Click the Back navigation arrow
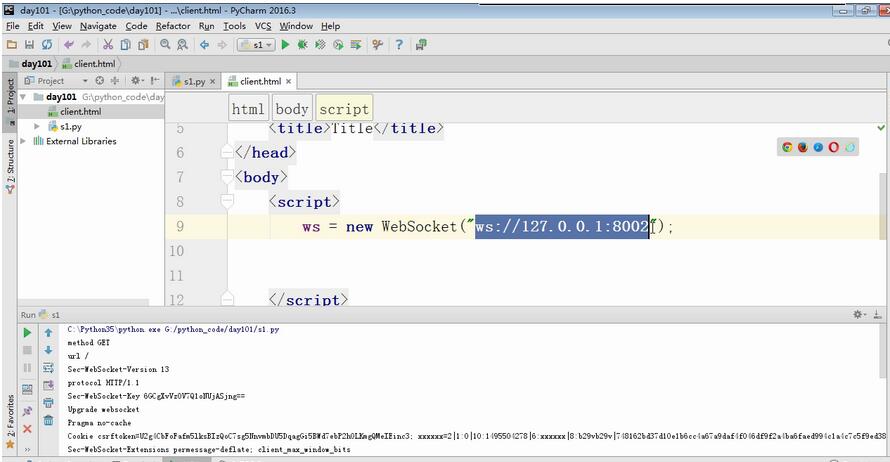The image size is (890, 462). coord(204,44)
